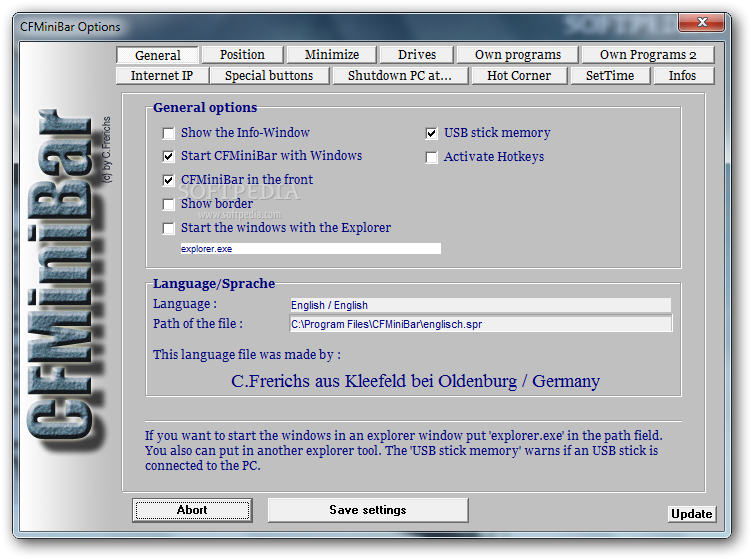Enable the Activate Hotkeys checkbox
The width and height of the screenshot is (752, 559).
(432, 157)
